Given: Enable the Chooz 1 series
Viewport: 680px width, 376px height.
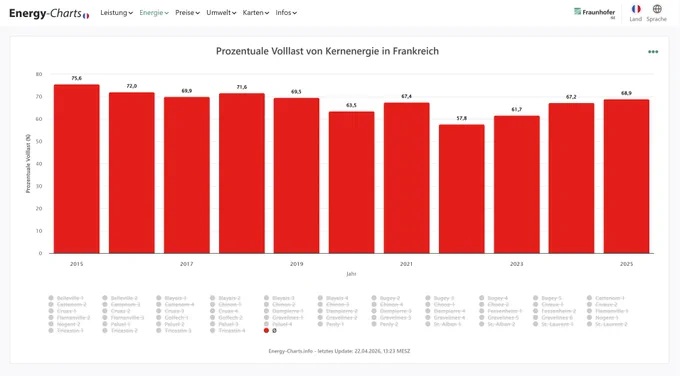Looking at the screenshot, I should 440,304.
